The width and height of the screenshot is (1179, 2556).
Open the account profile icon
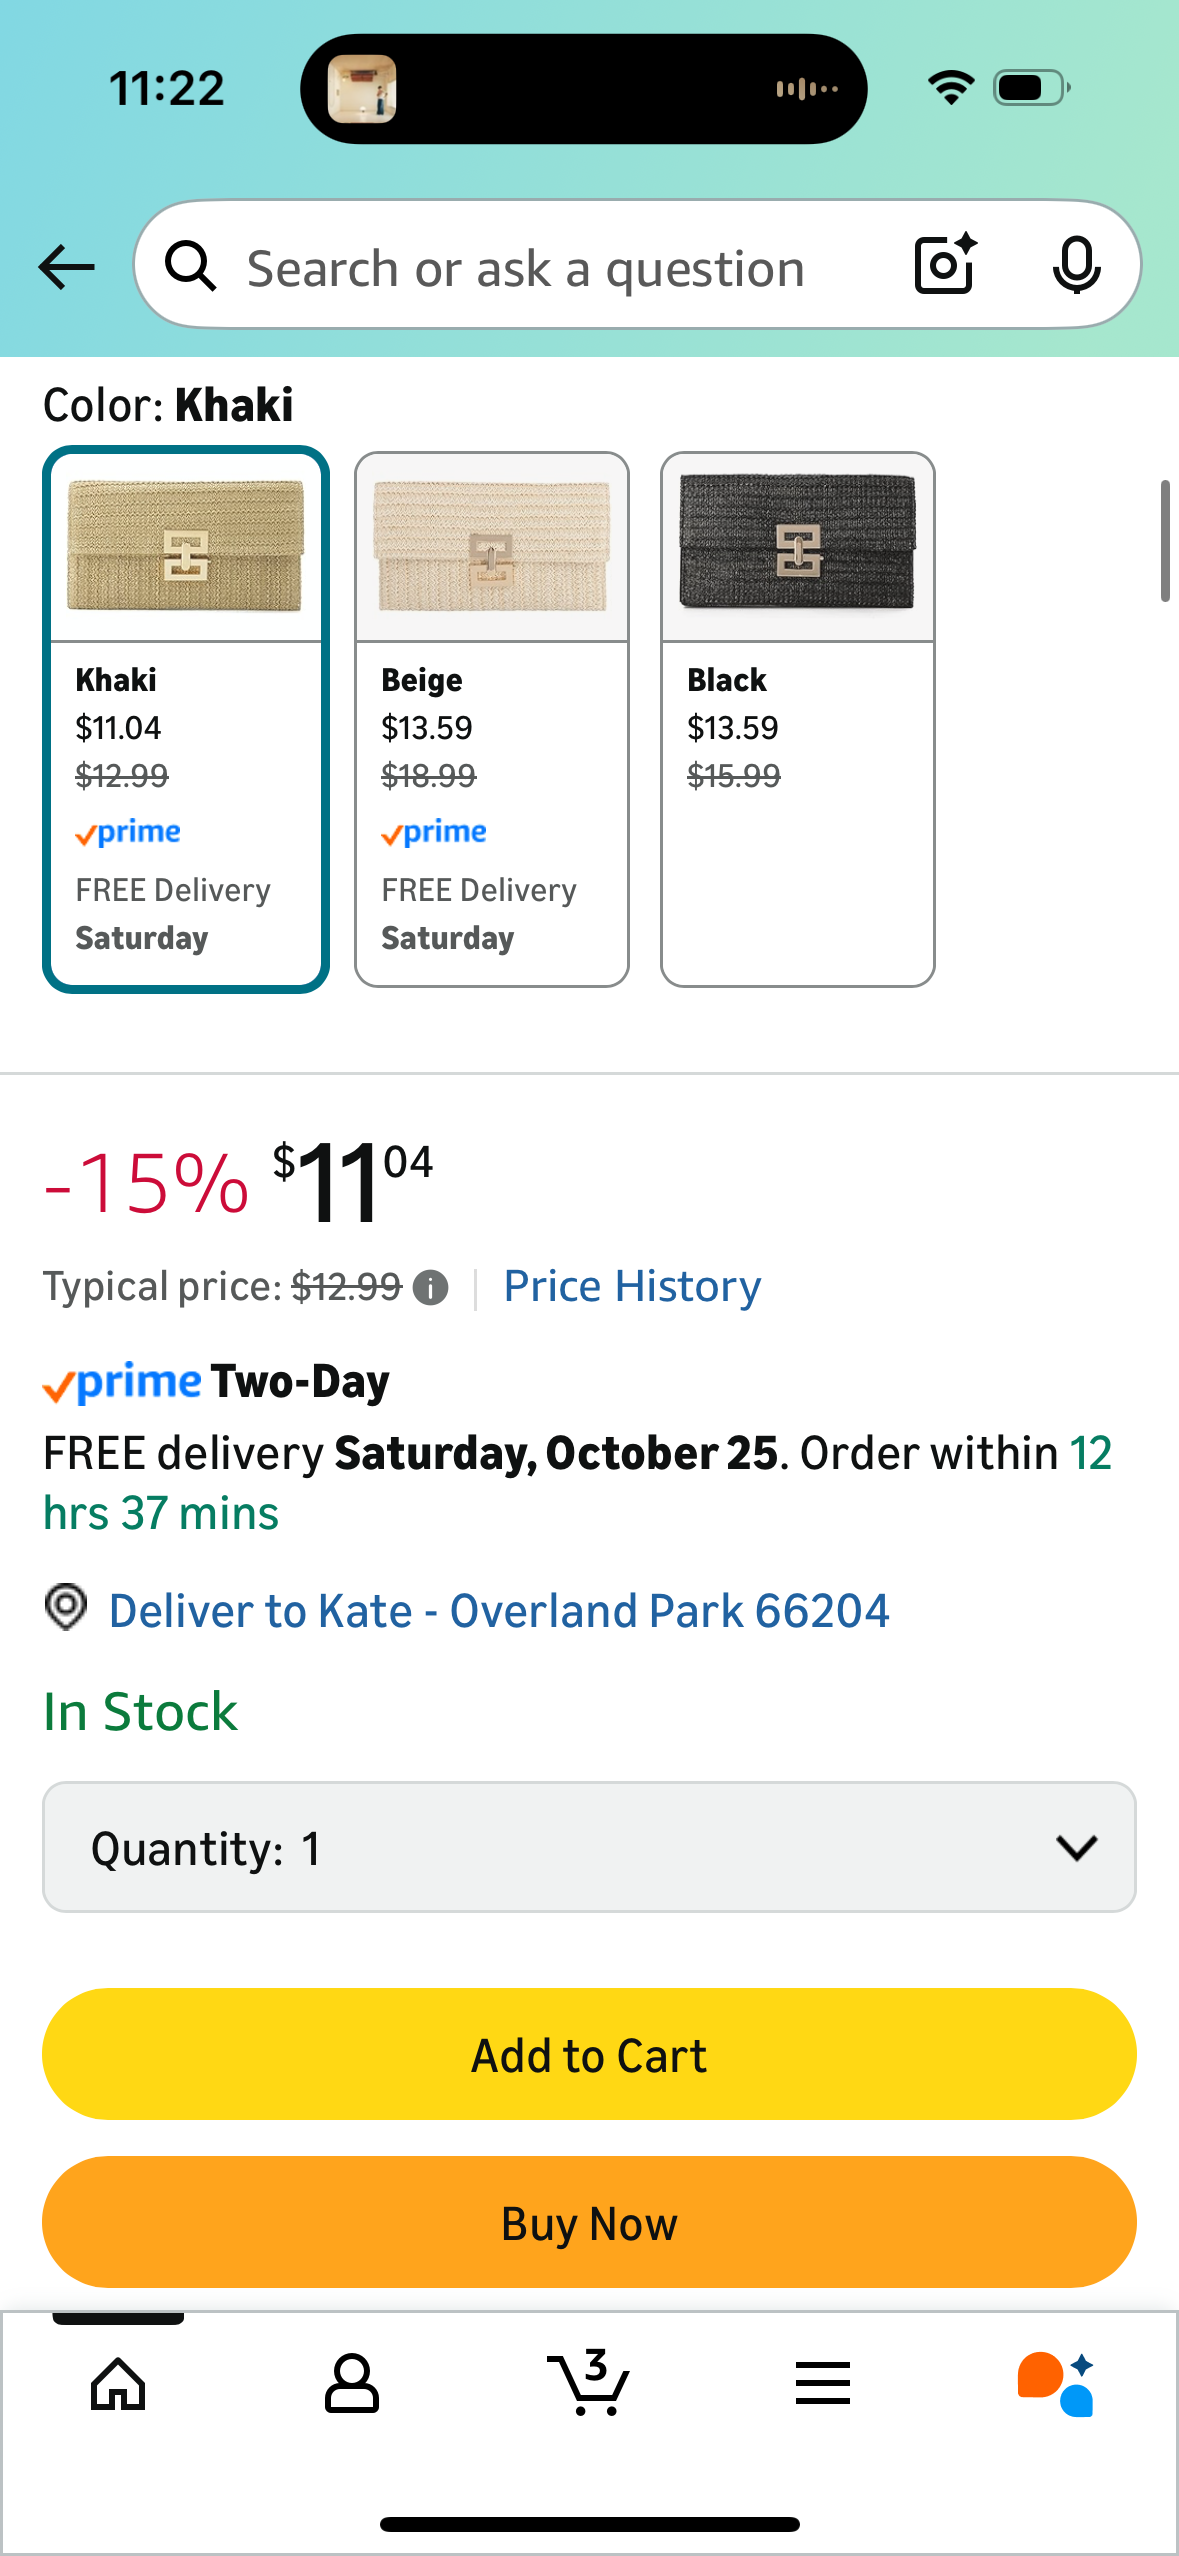click(352, 2384)
